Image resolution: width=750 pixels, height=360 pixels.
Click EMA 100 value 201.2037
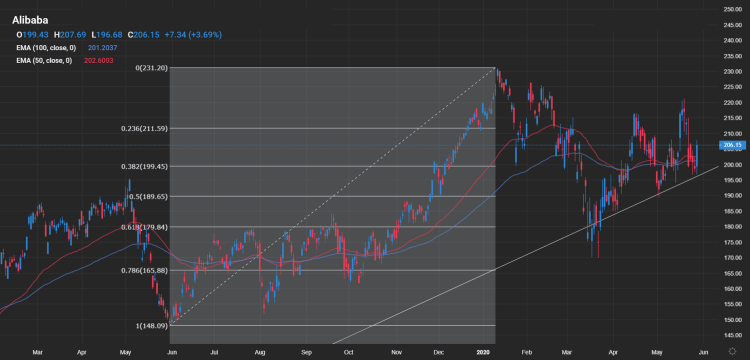(102, 48)
